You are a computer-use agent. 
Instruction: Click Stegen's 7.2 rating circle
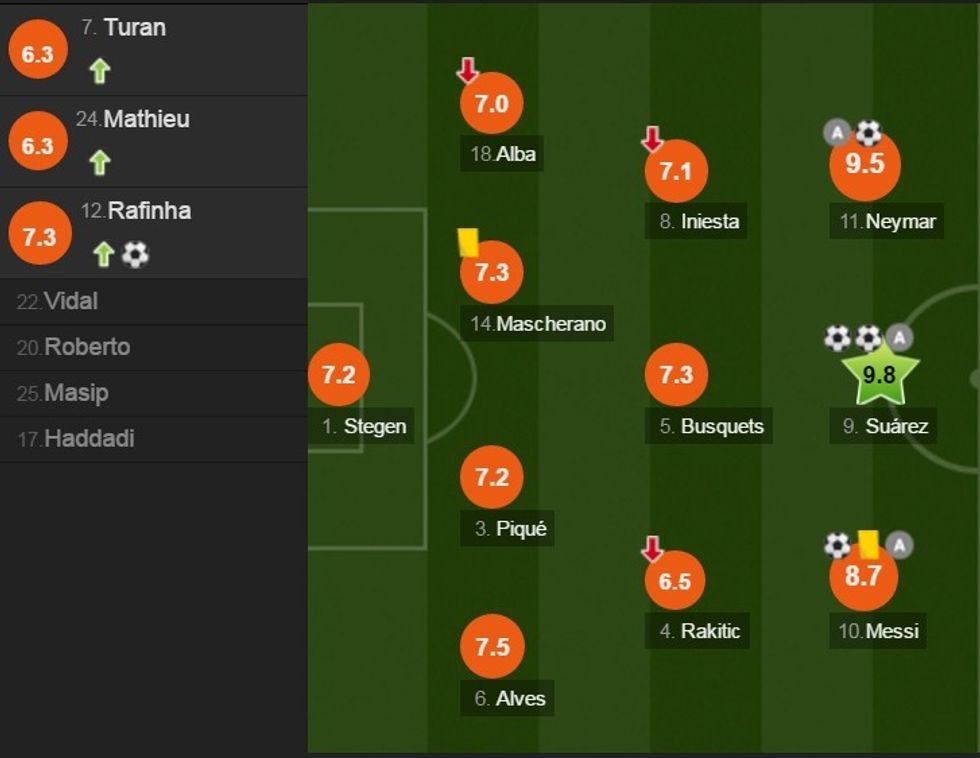click(339, 374)
